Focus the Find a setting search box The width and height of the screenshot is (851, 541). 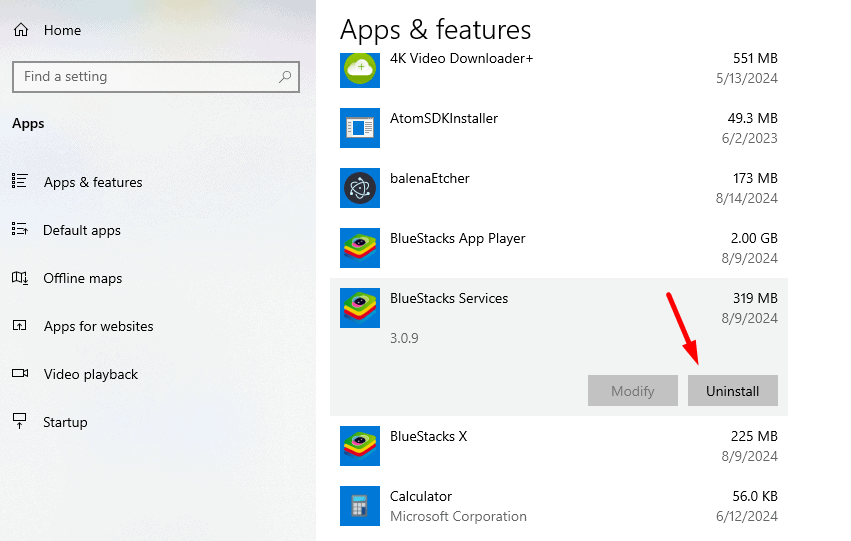click(x=156, y=77)
